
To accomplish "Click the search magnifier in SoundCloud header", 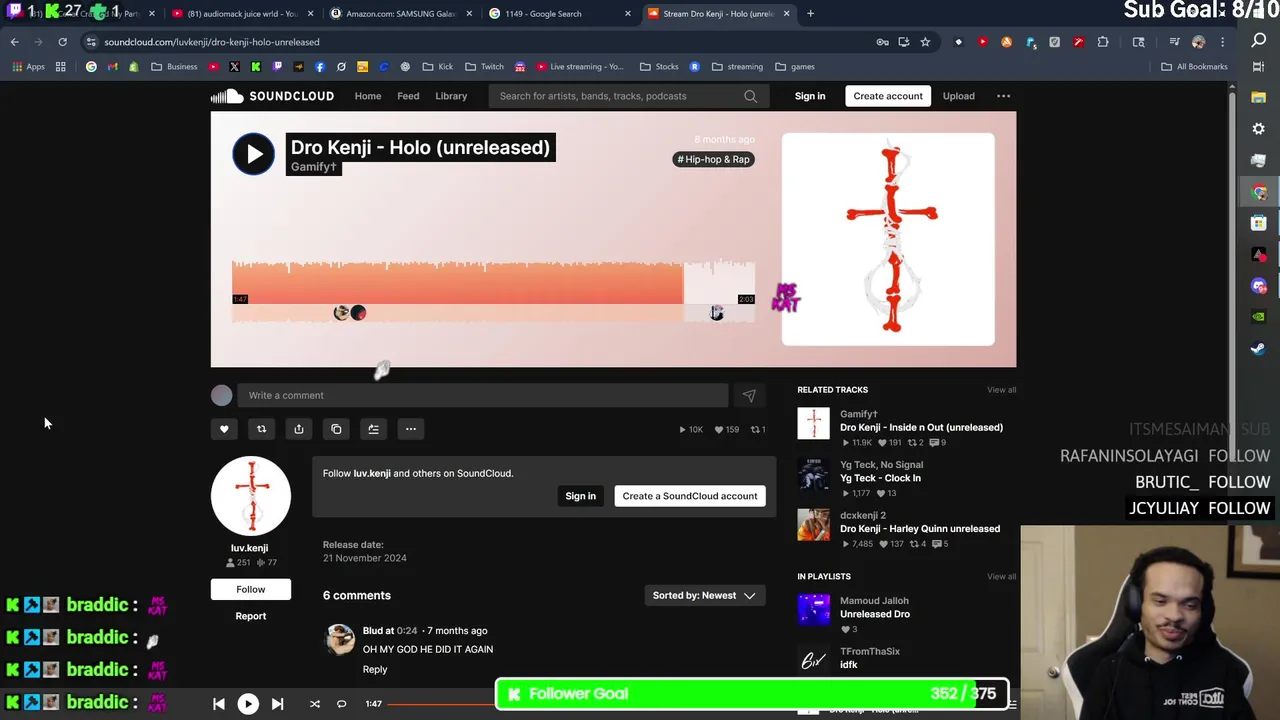I will click(x=750, y=96).
